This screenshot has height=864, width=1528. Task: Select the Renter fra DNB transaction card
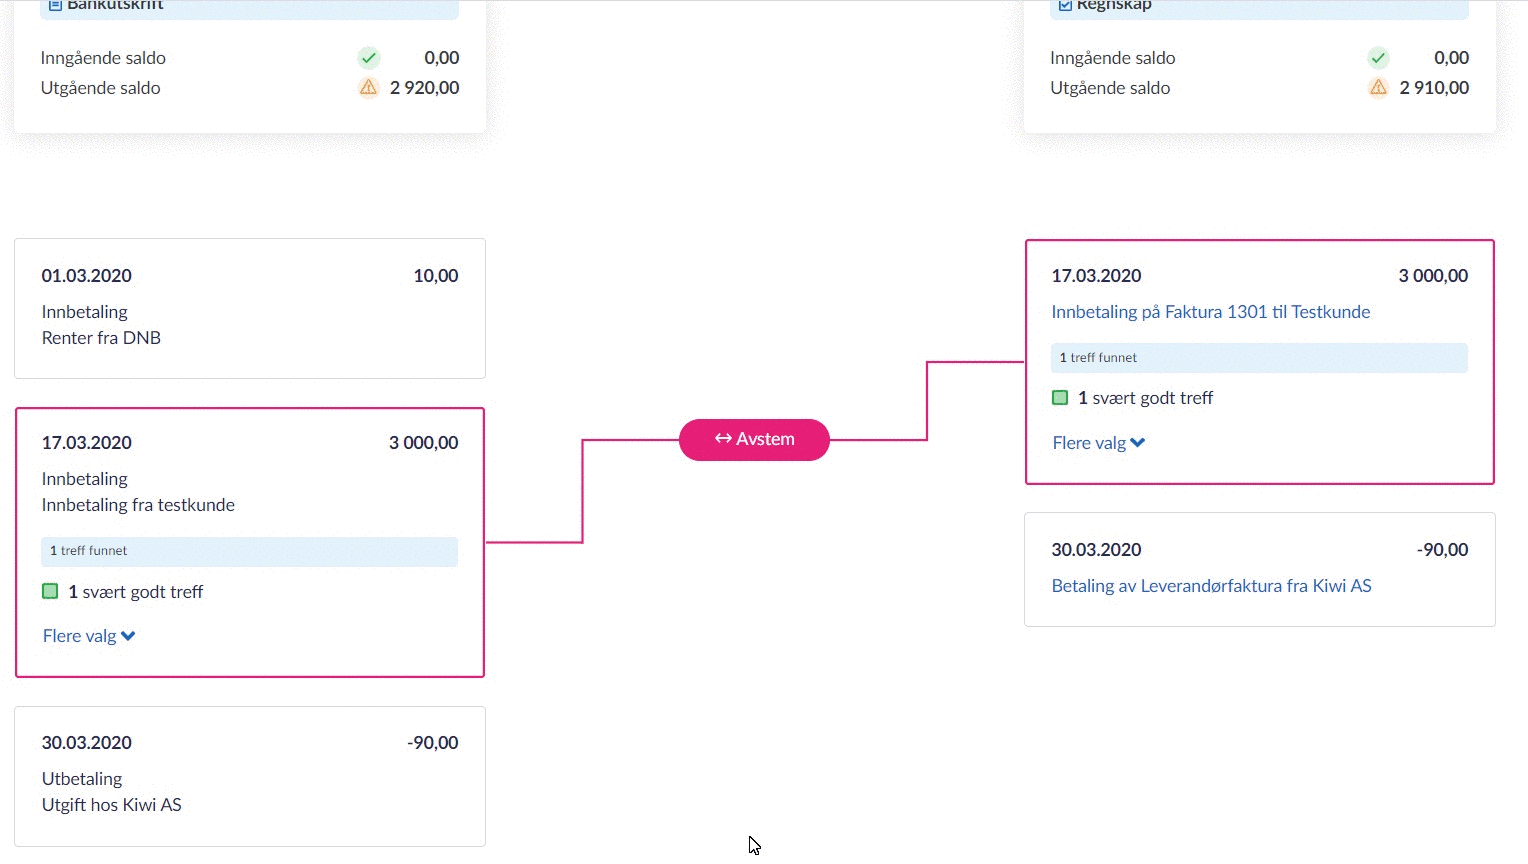click(x=250, y=308)
